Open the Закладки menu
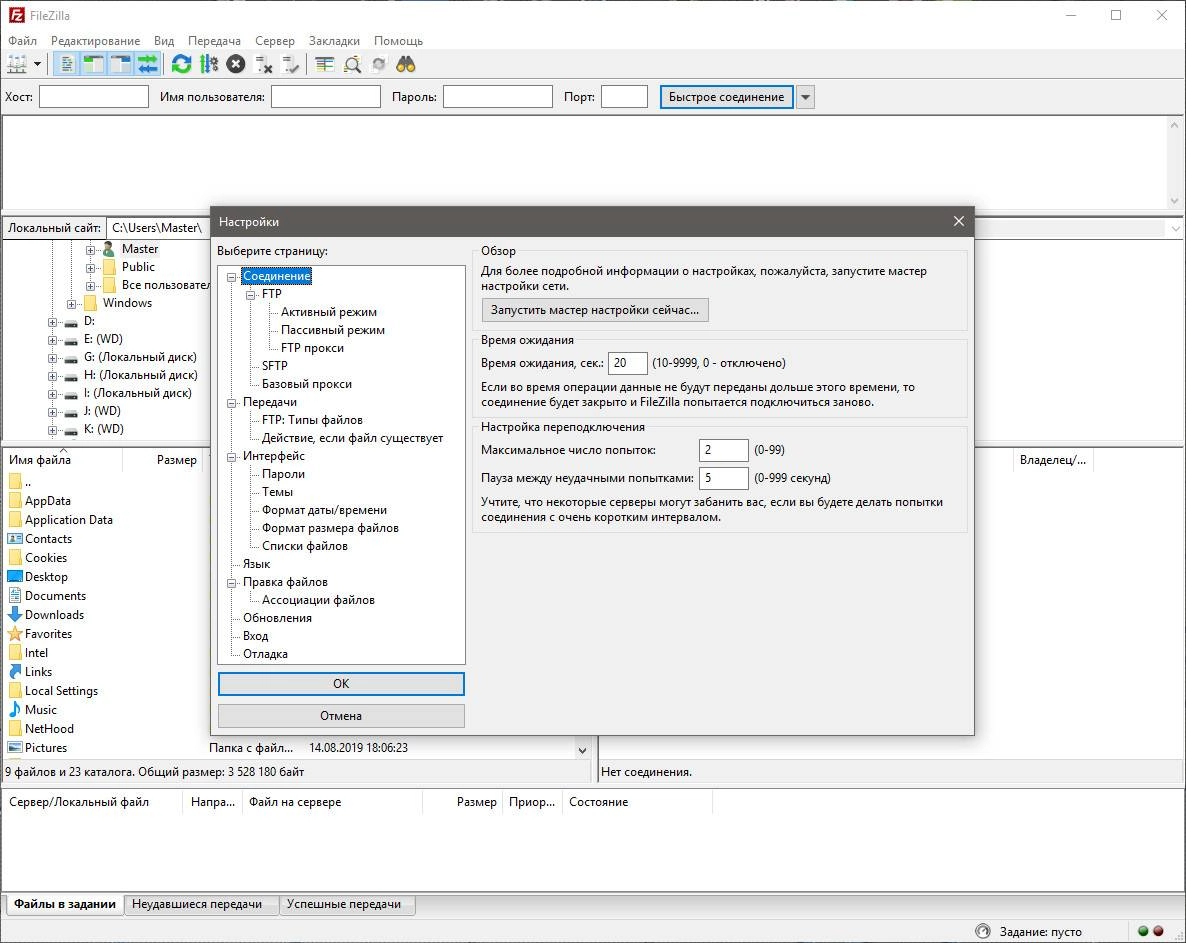1186x943 pixels. click(x=334, y=41)
